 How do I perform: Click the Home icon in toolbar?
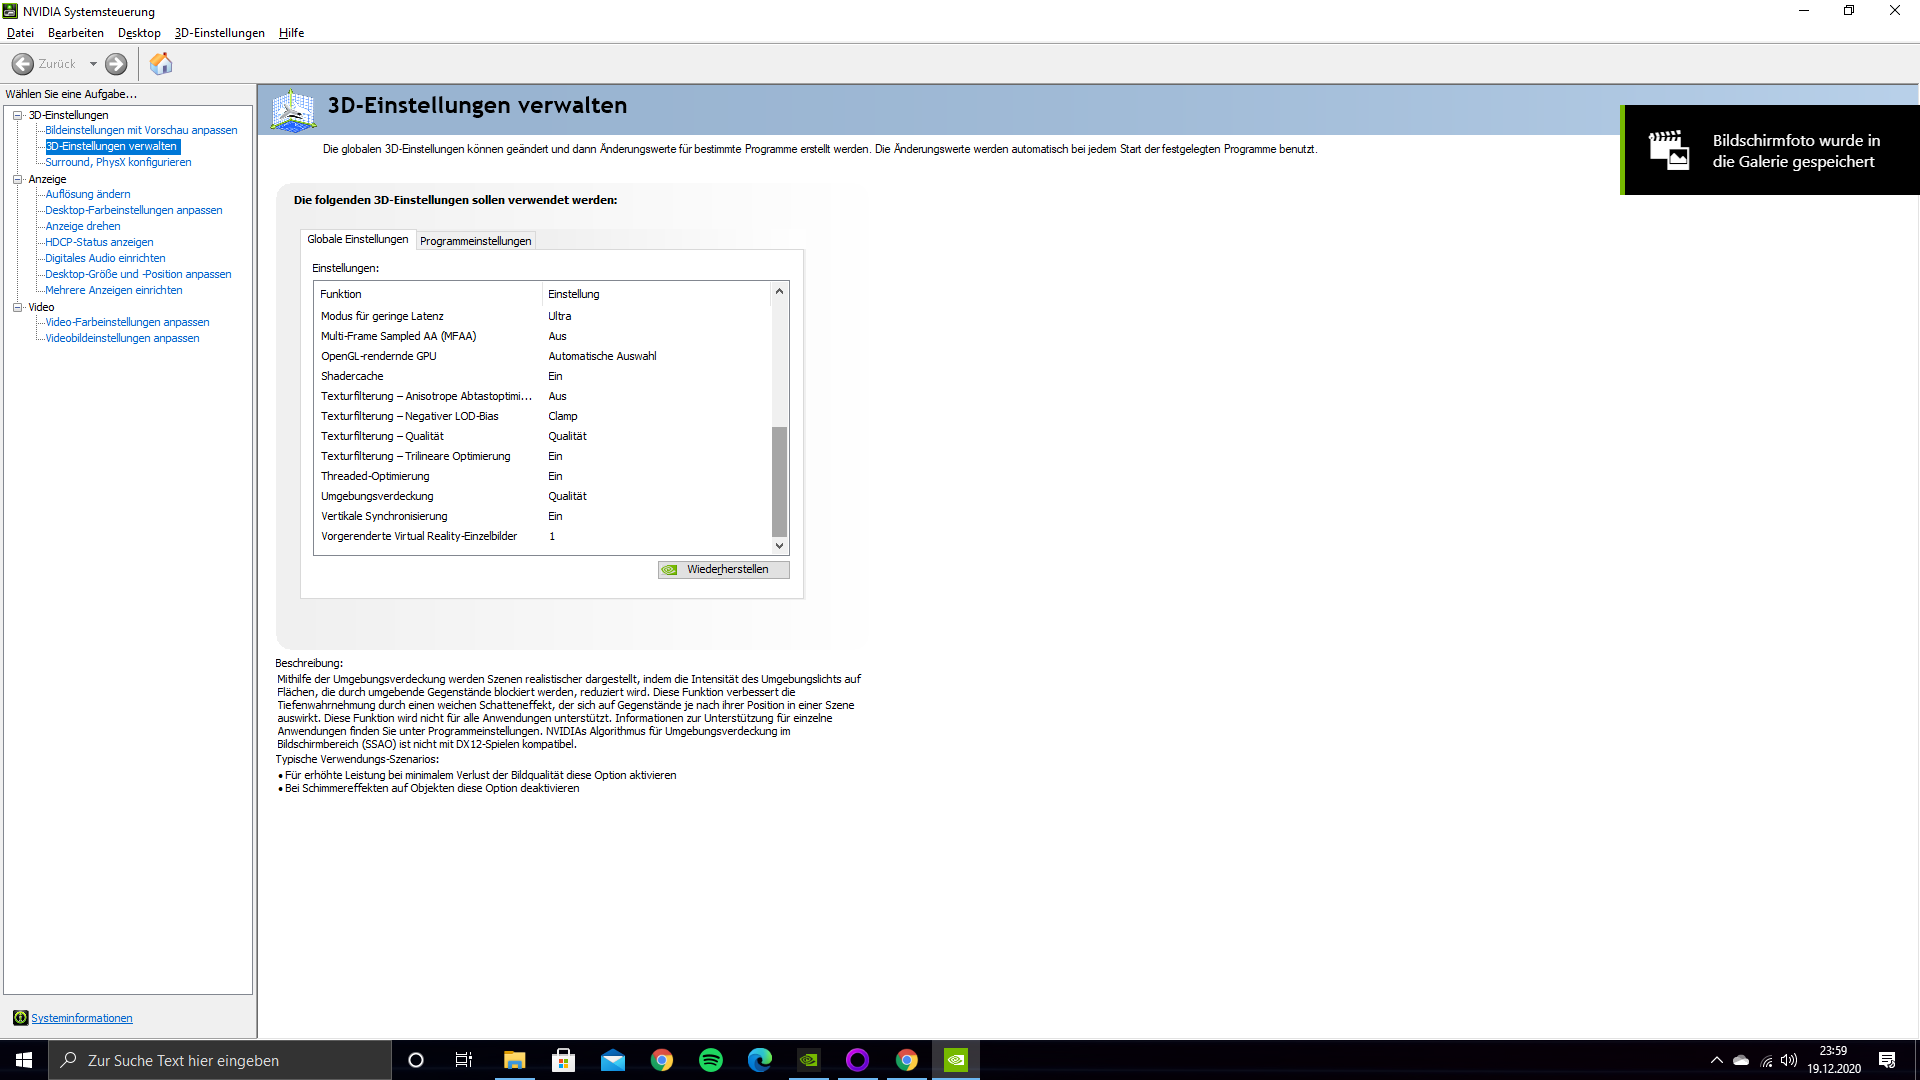tap(161, 64)
